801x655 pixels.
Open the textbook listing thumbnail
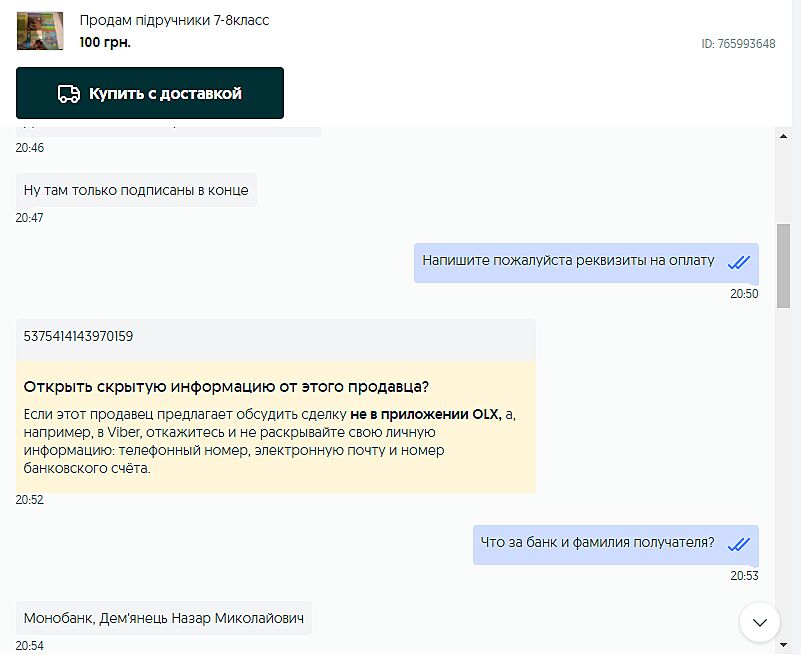coord(40,31)
